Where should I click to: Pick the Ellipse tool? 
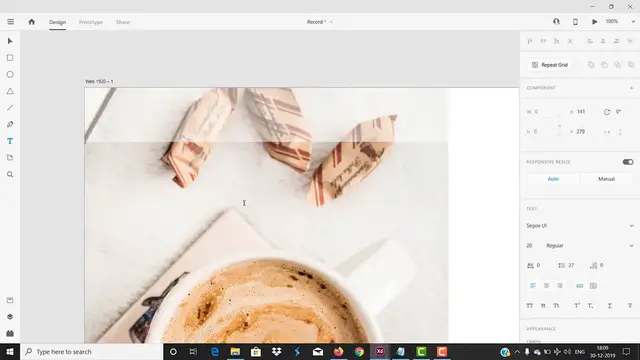[x=10, y=75]
